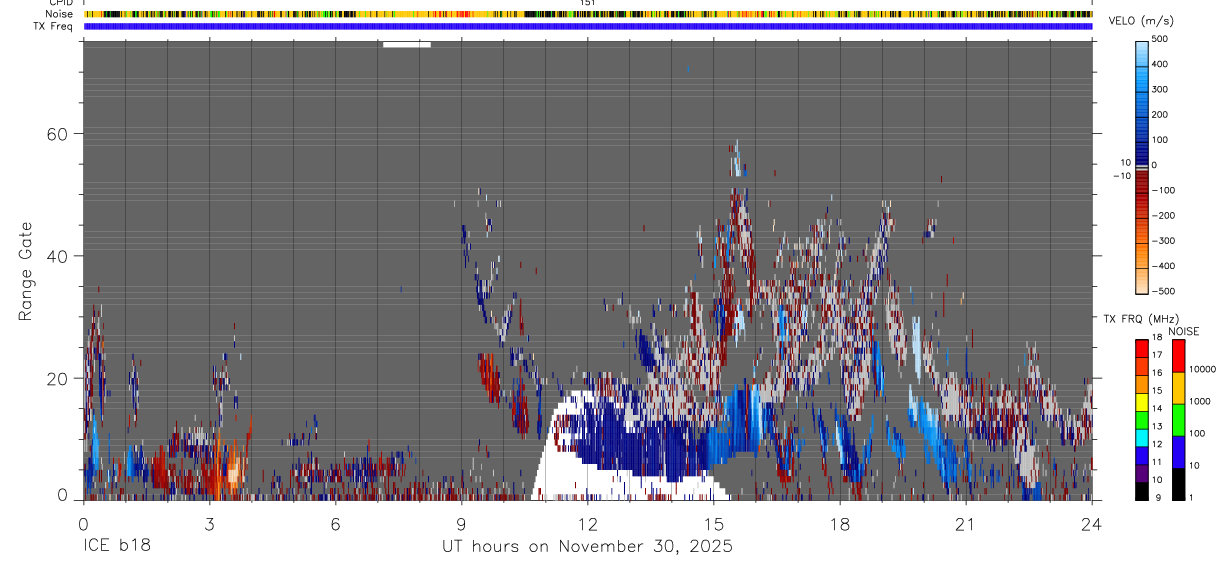The width and height of the screenshot is (1228, 567).
Task: Click the "24" hour tick label
Action: pos(1092,523)
